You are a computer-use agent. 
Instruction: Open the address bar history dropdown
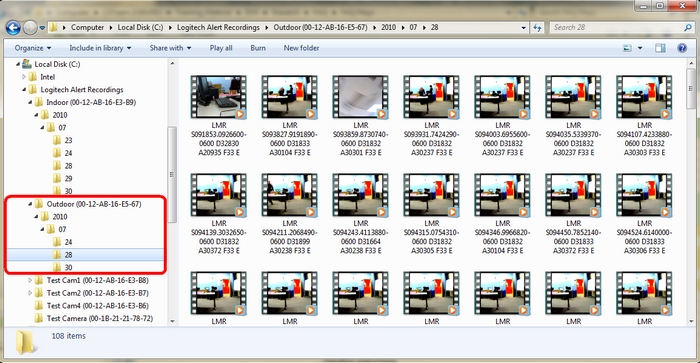tap(524, 28)
